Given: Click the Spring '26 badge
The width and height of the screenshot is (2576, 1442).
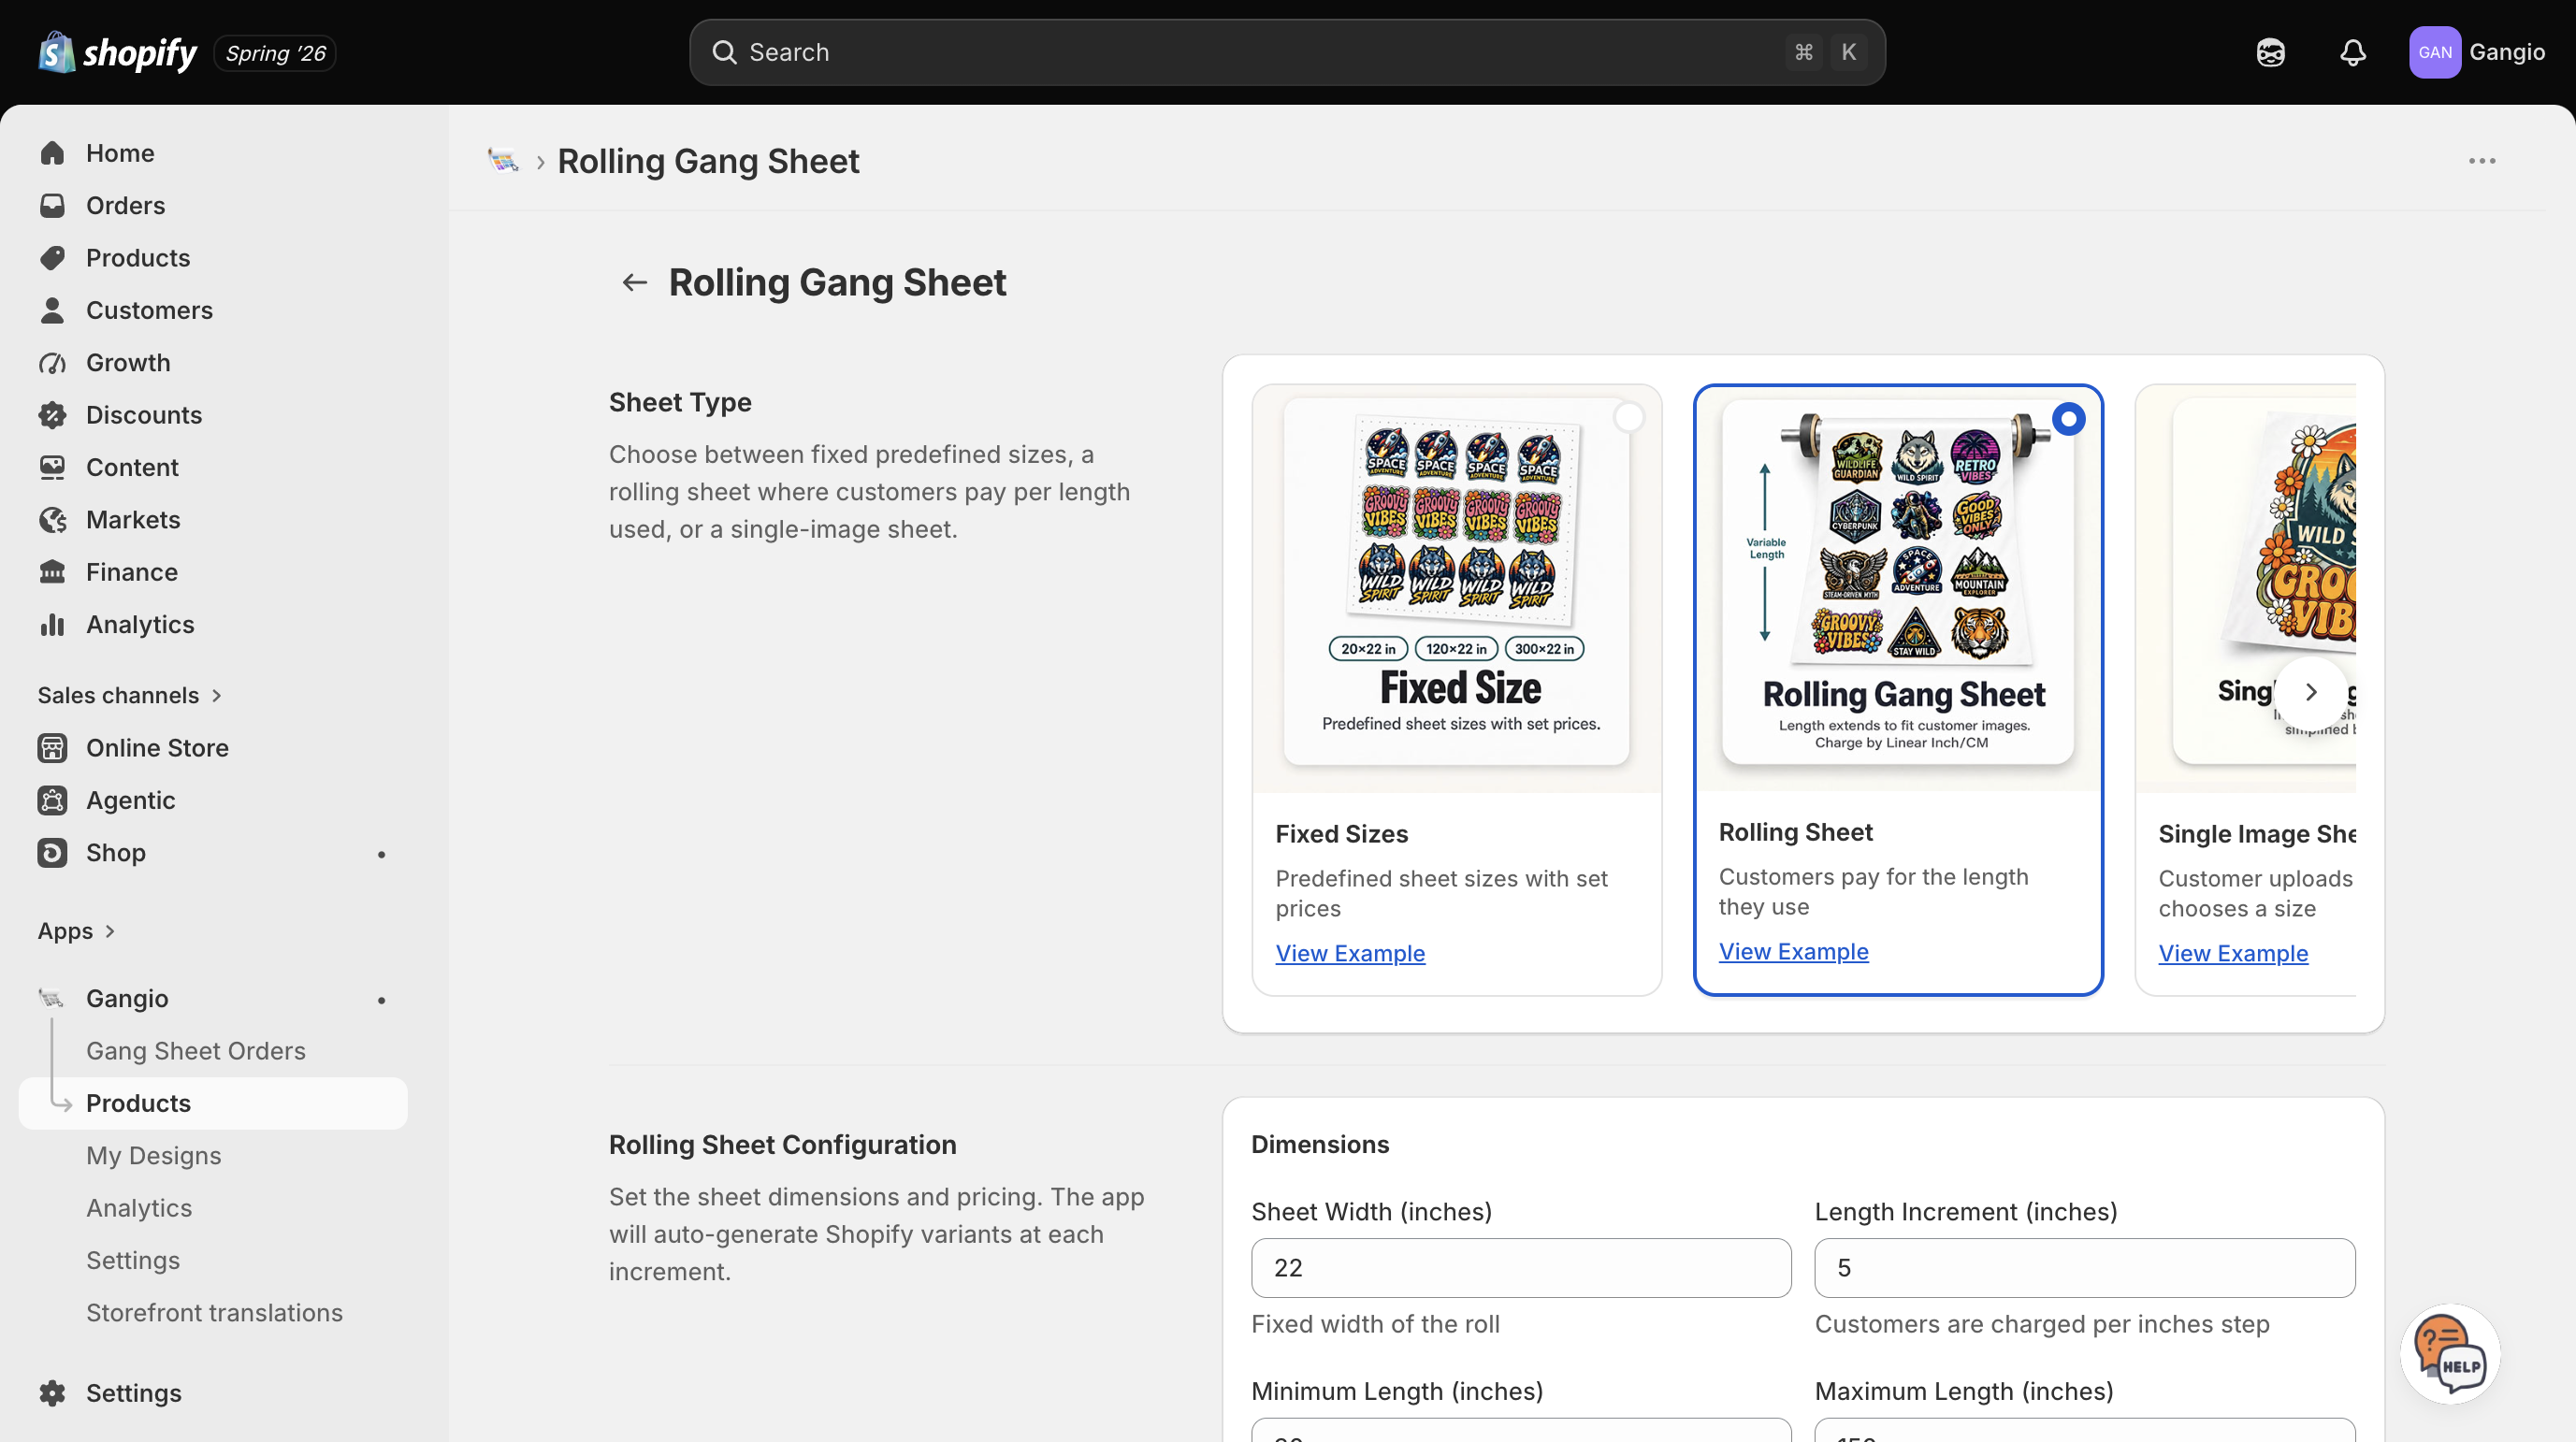Looking at the screenshot, I should point(275,53).
